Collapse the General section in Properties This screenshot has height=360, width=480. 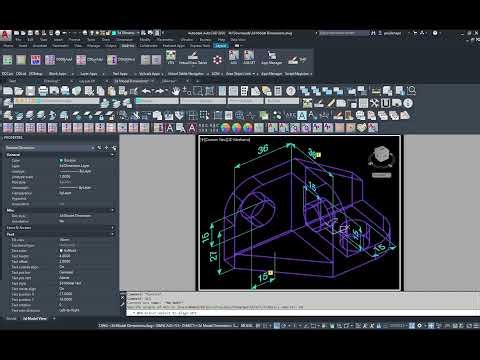[x=112, y=155]
